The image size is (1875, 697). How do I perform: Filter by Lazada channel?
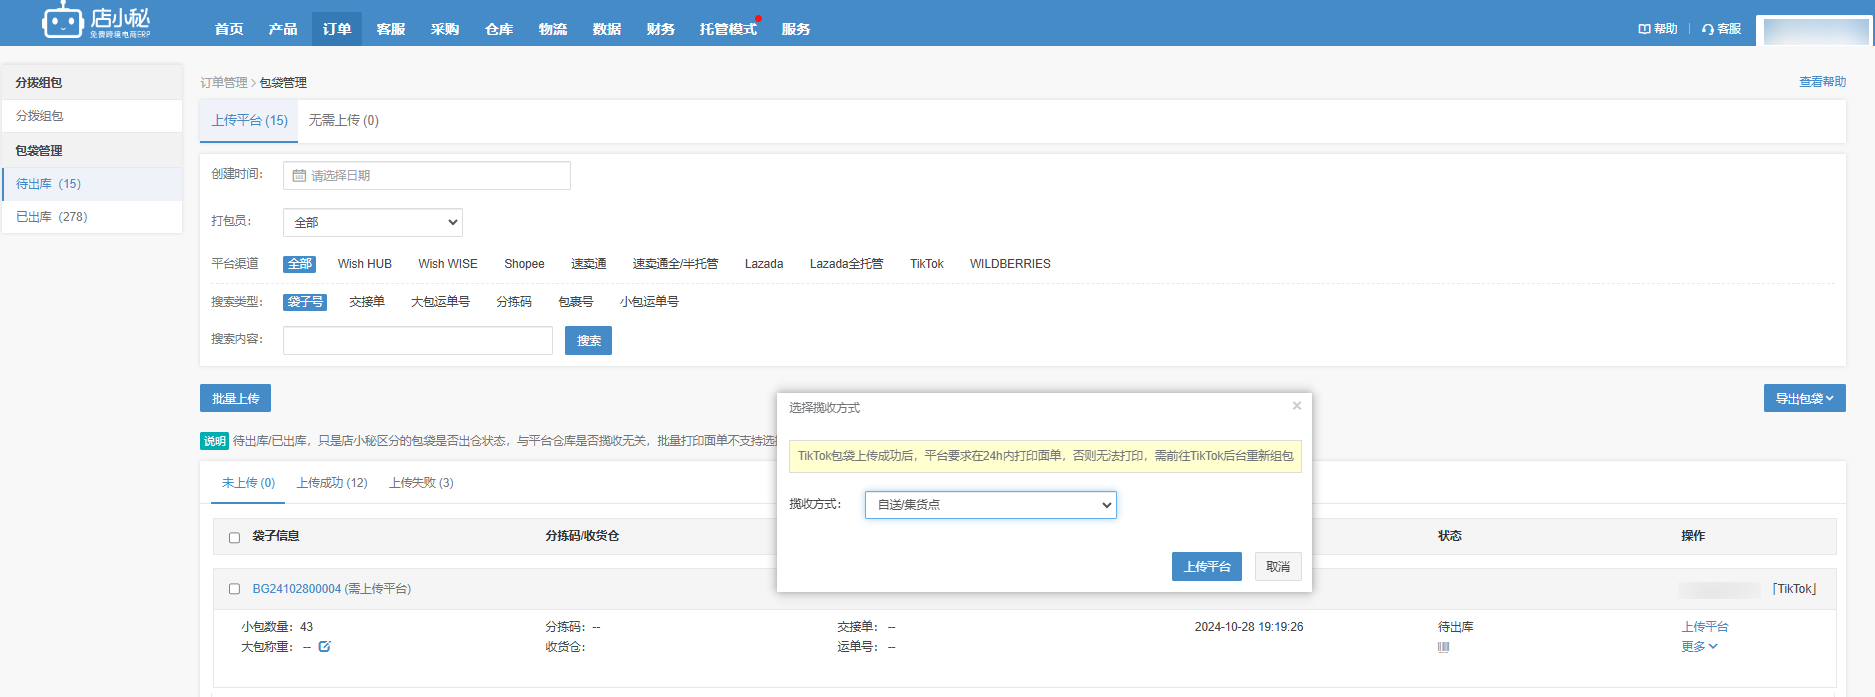click(764, 264)
